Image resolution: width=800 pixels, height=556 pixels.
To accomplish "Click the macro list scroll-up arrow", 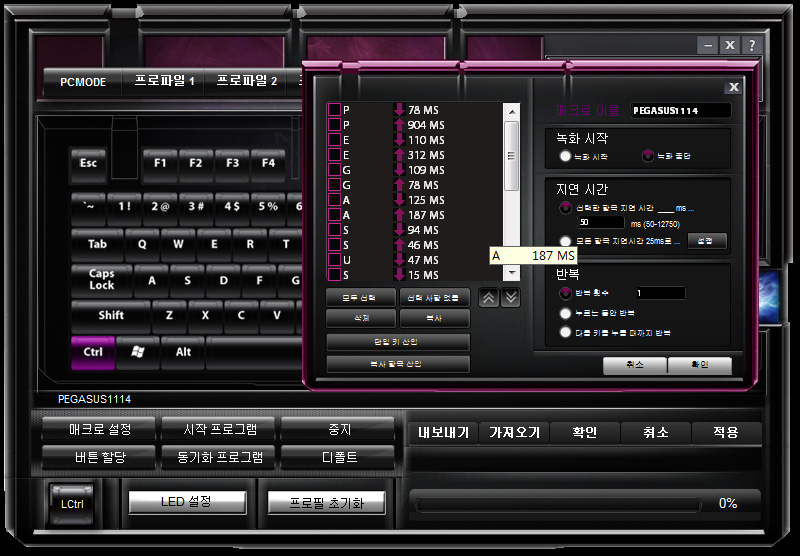I will pyautogui.click(x=511, y=111).
